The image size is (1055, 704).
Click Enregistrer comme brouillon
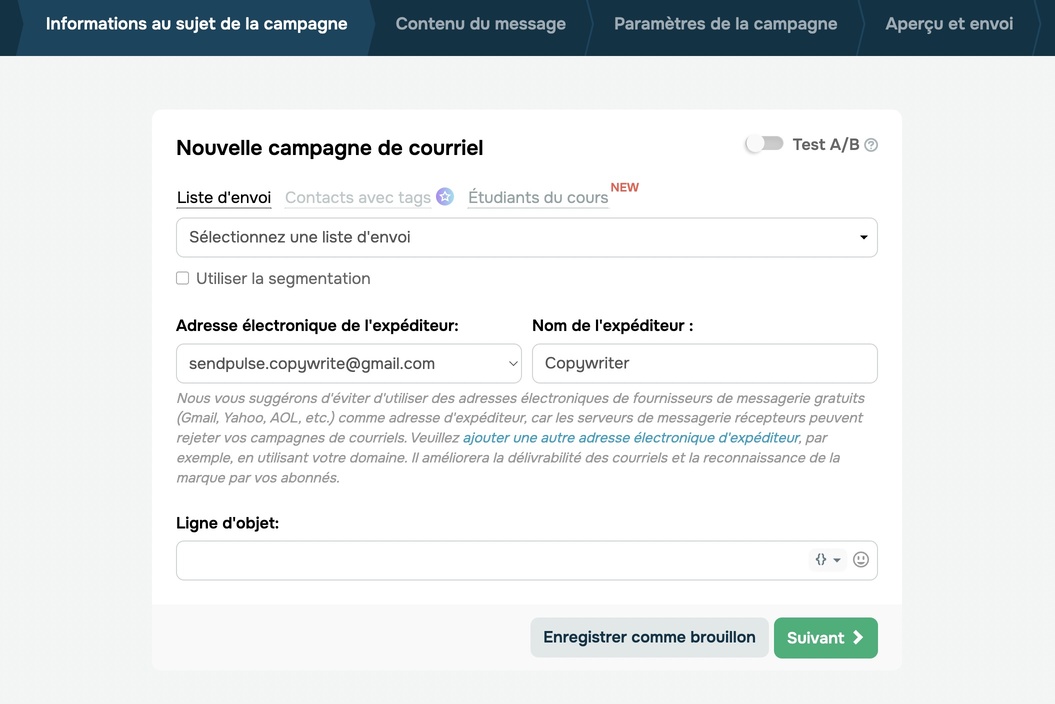pyautogui.click(x=648, y=637)
